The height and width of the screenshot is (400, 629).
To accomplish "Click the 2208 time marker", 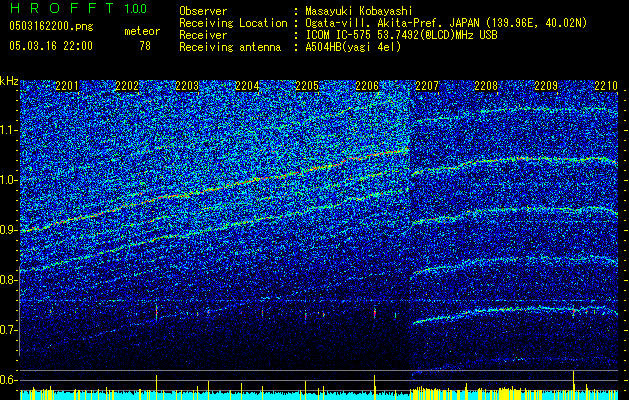I will coord(486,86).
